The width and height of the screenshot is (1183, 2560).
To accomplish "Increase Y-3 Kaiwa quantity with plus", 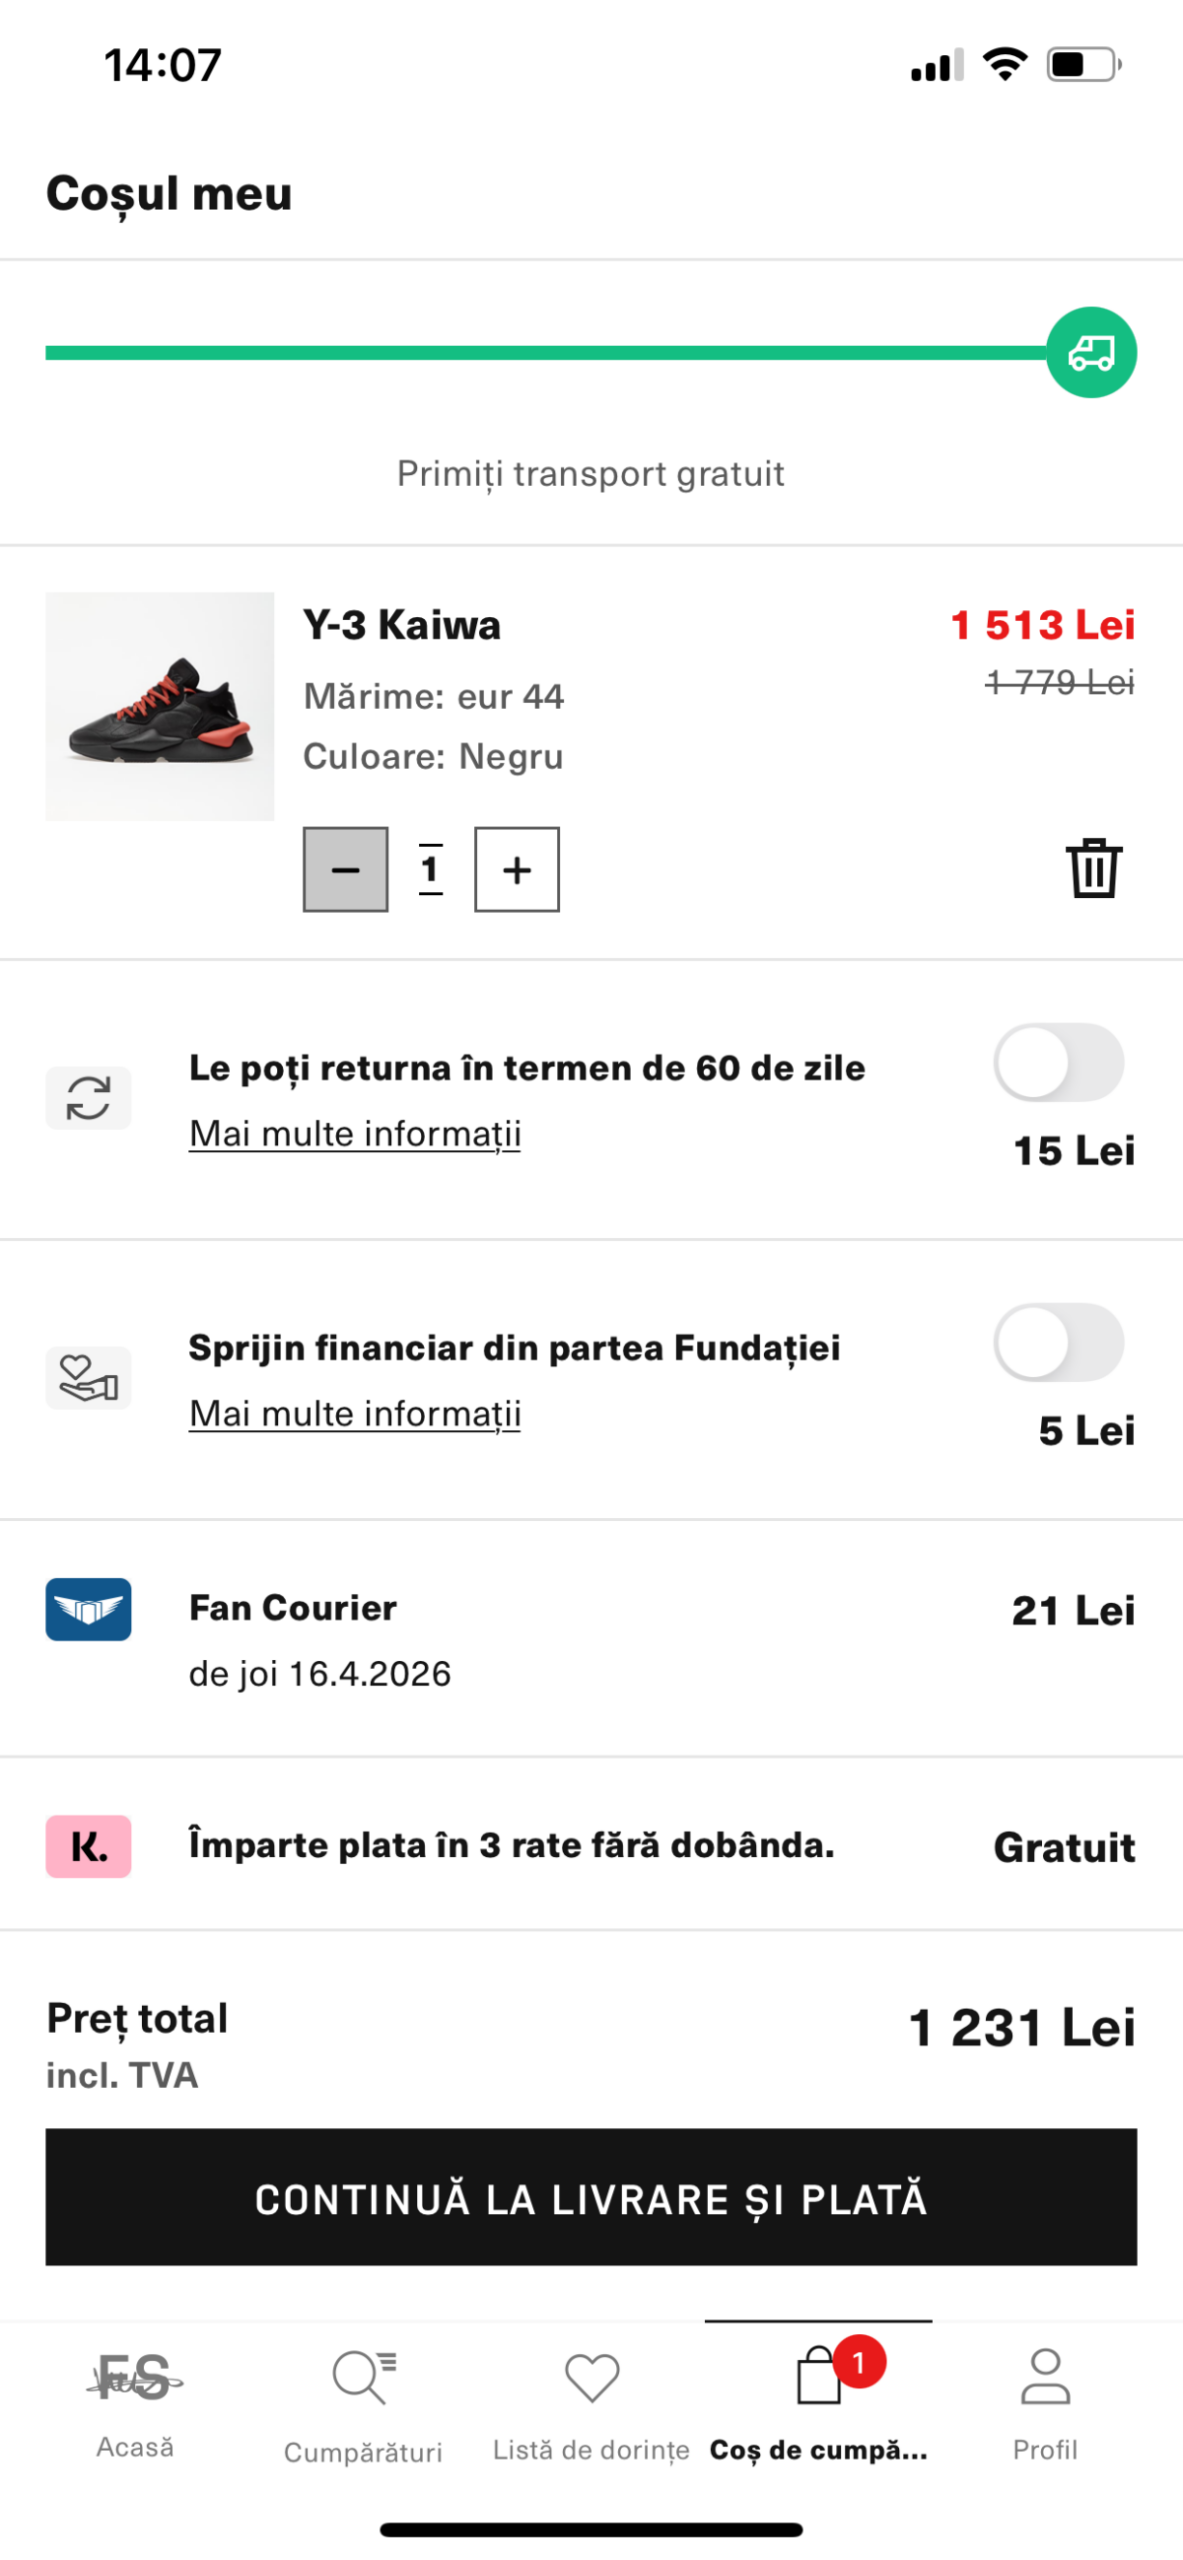I will [x=516, y=869].
